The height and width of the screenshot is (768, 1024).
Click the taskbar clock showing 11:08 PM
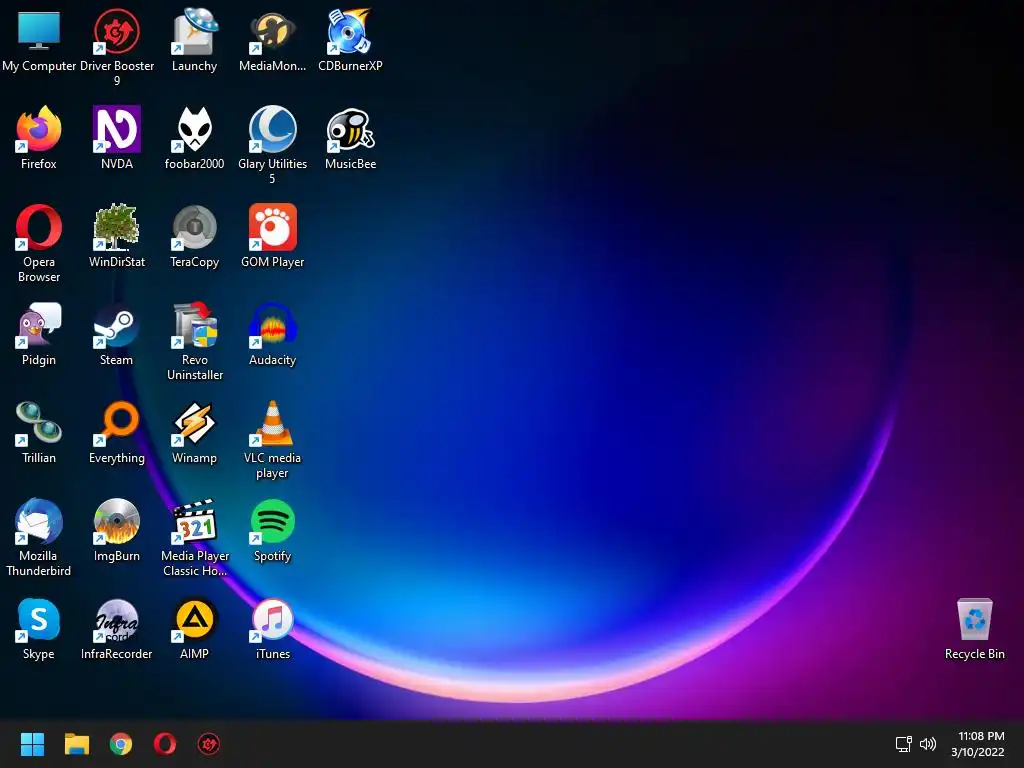click(978, 744)
